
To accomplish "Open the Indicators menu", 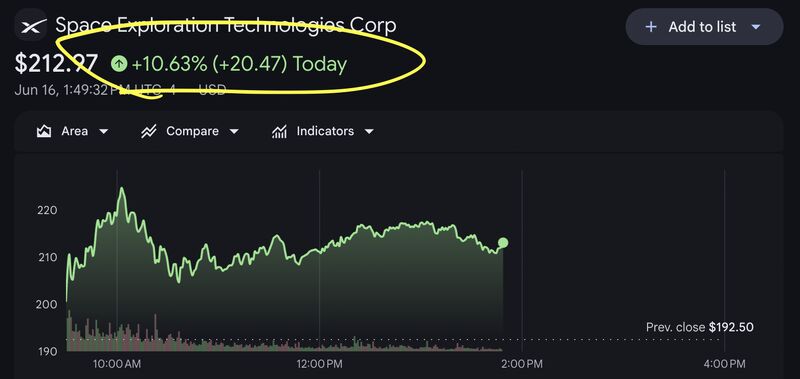I will pos(322,132).
